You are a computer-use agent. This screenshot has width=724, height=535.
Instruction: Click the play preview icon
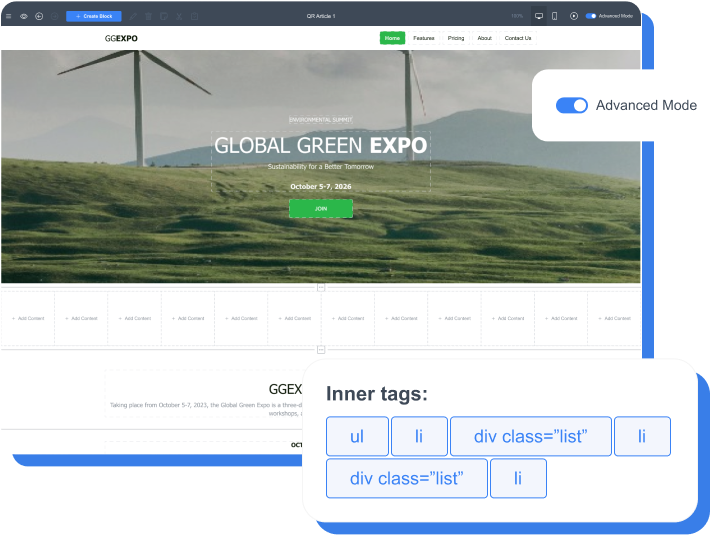click(573, 16)
